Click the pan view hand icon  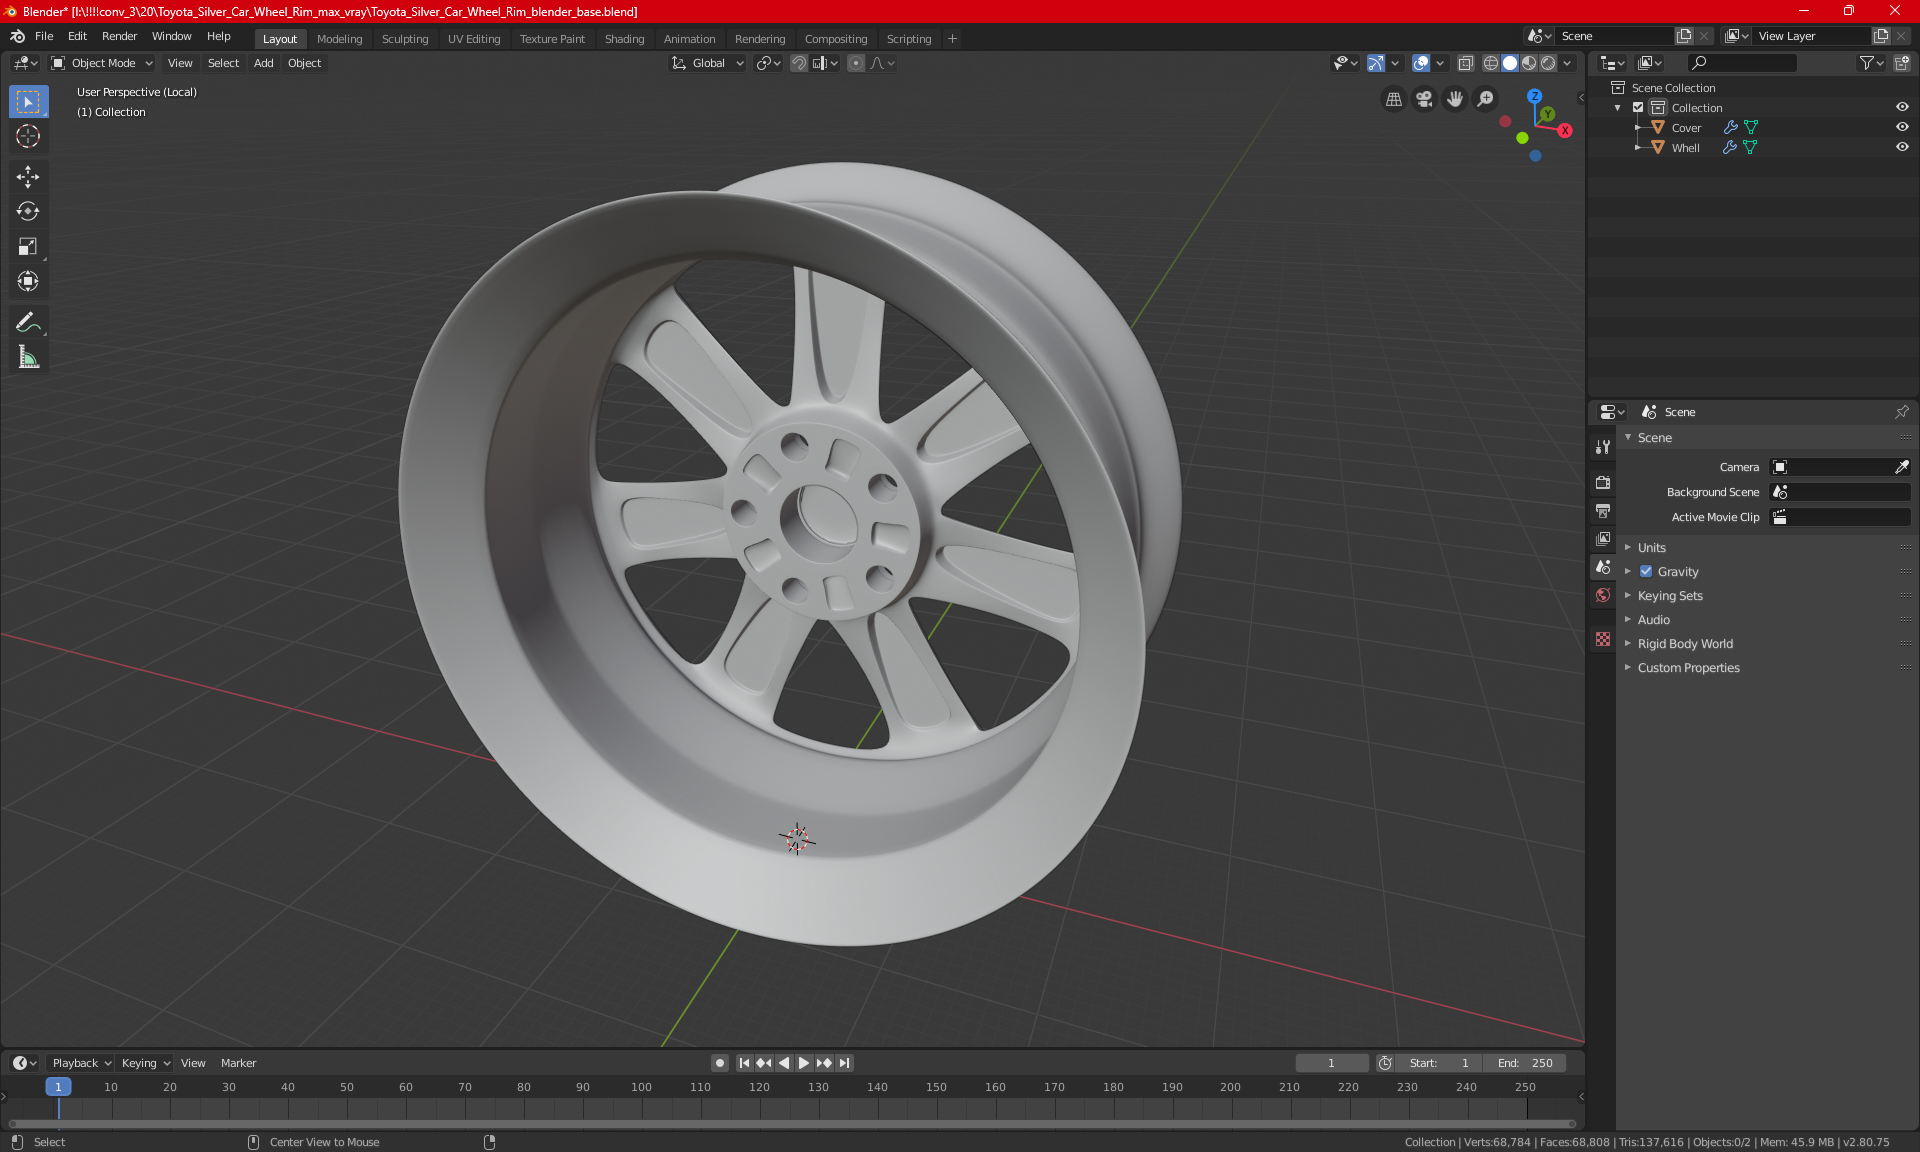(x=1455, y=99)
